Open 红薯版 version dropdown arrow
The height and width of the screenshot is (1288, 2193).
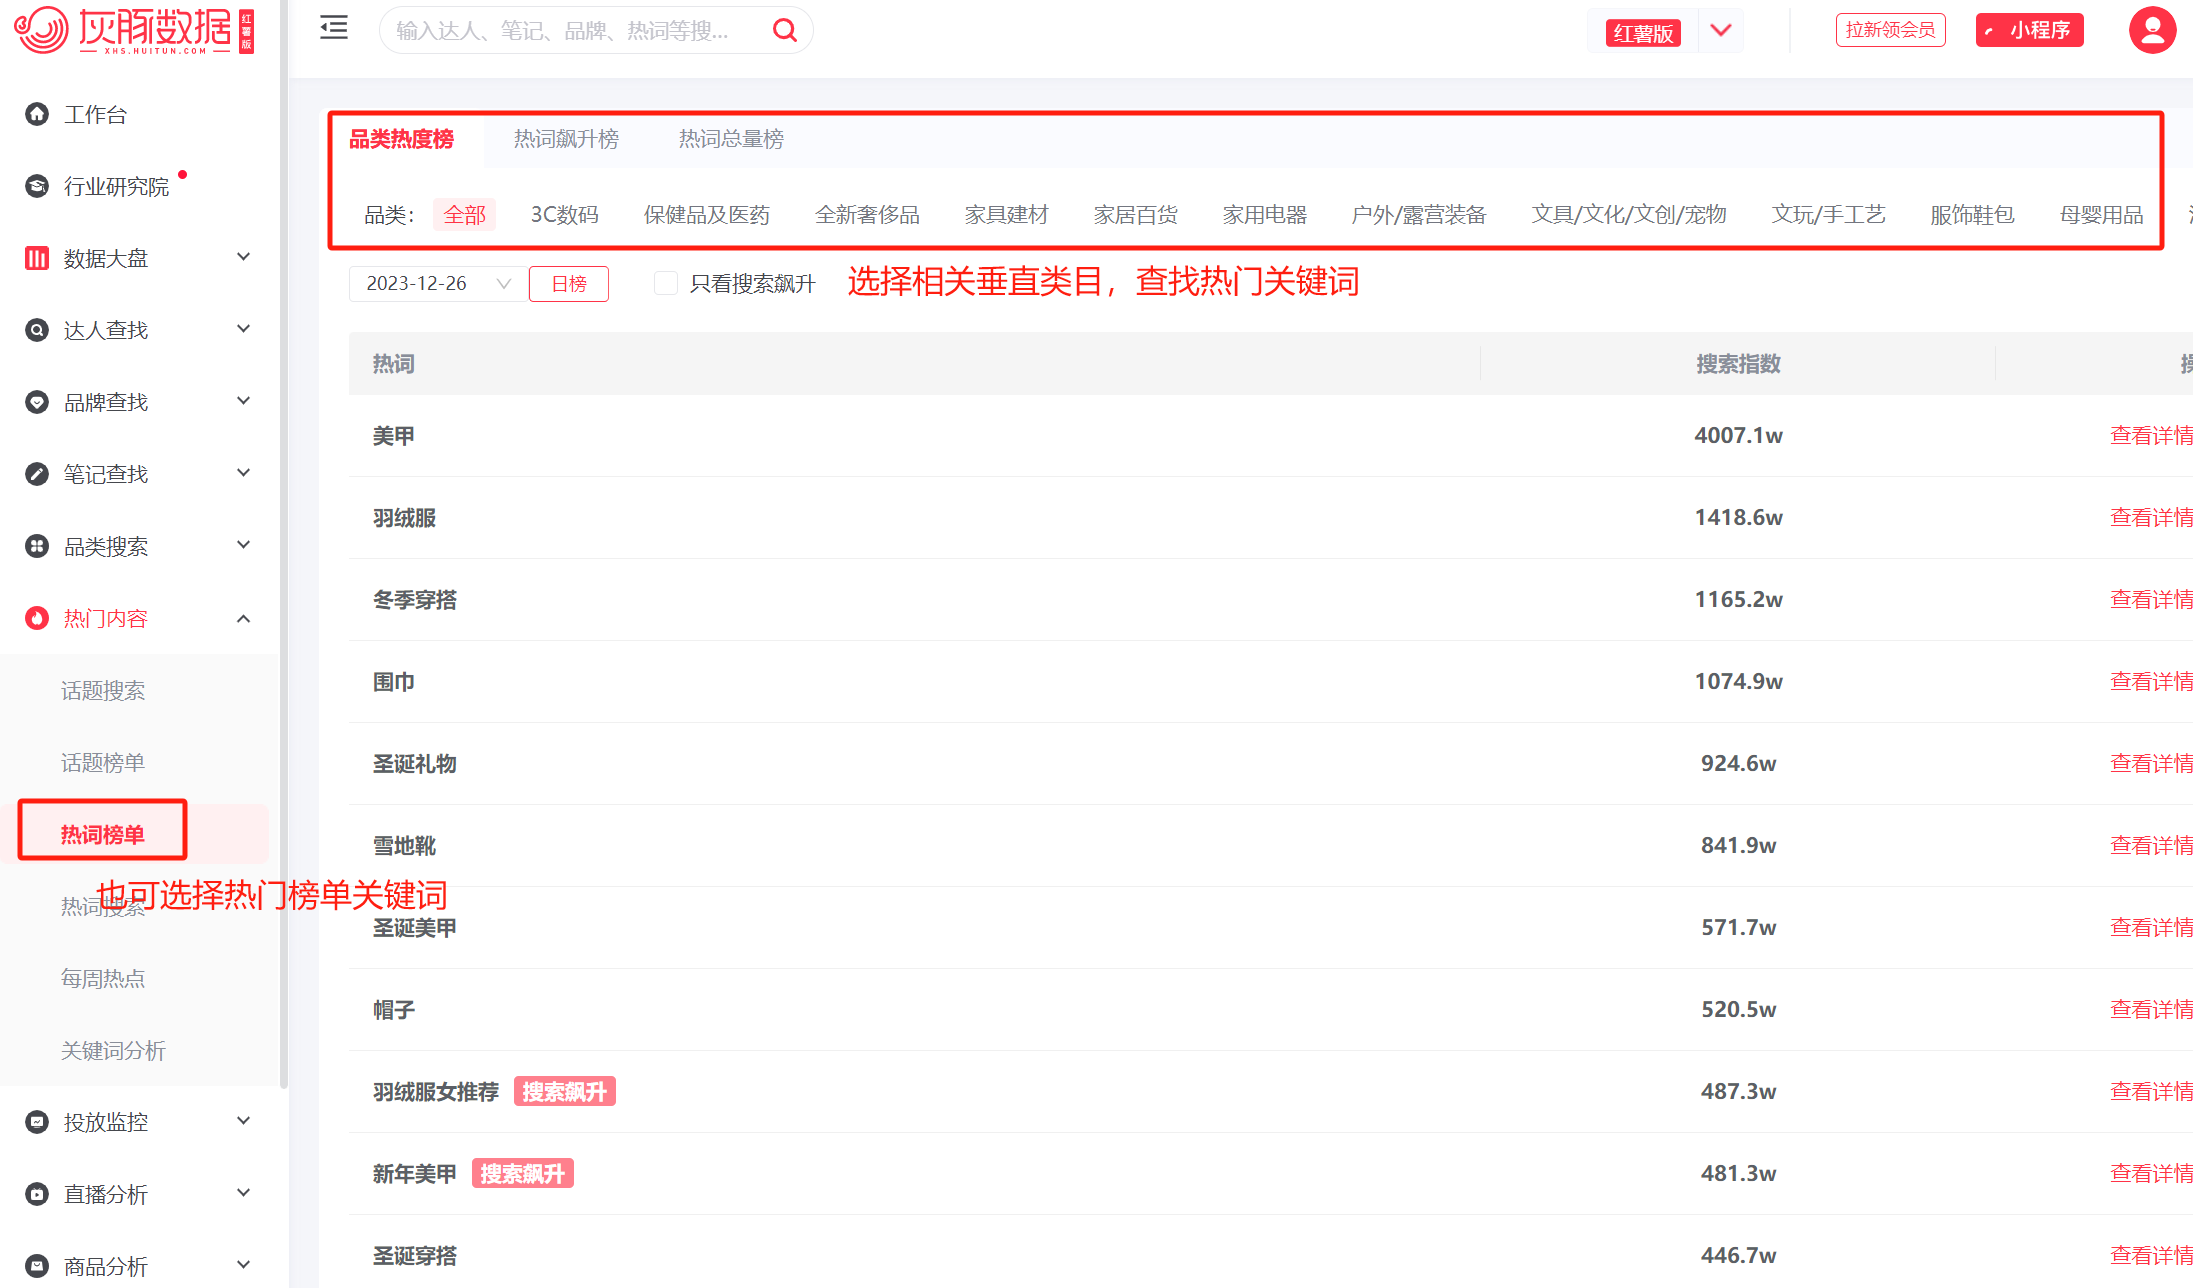(1721, 30)
